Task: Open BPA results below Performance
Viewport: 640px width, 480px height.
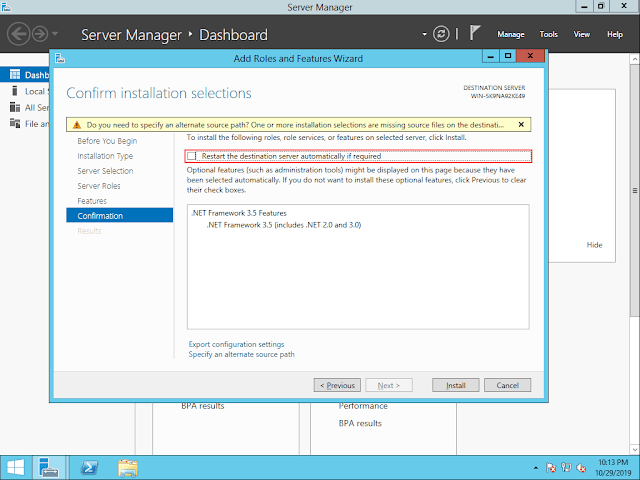Action: (360, 423)
